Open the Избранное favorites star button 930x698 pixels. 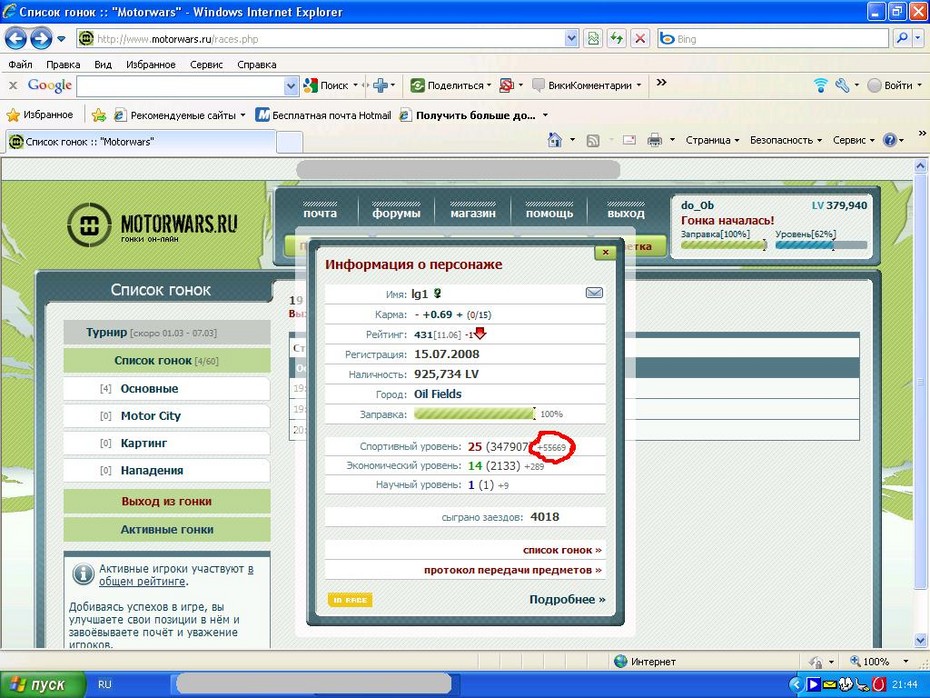(39, 115)
